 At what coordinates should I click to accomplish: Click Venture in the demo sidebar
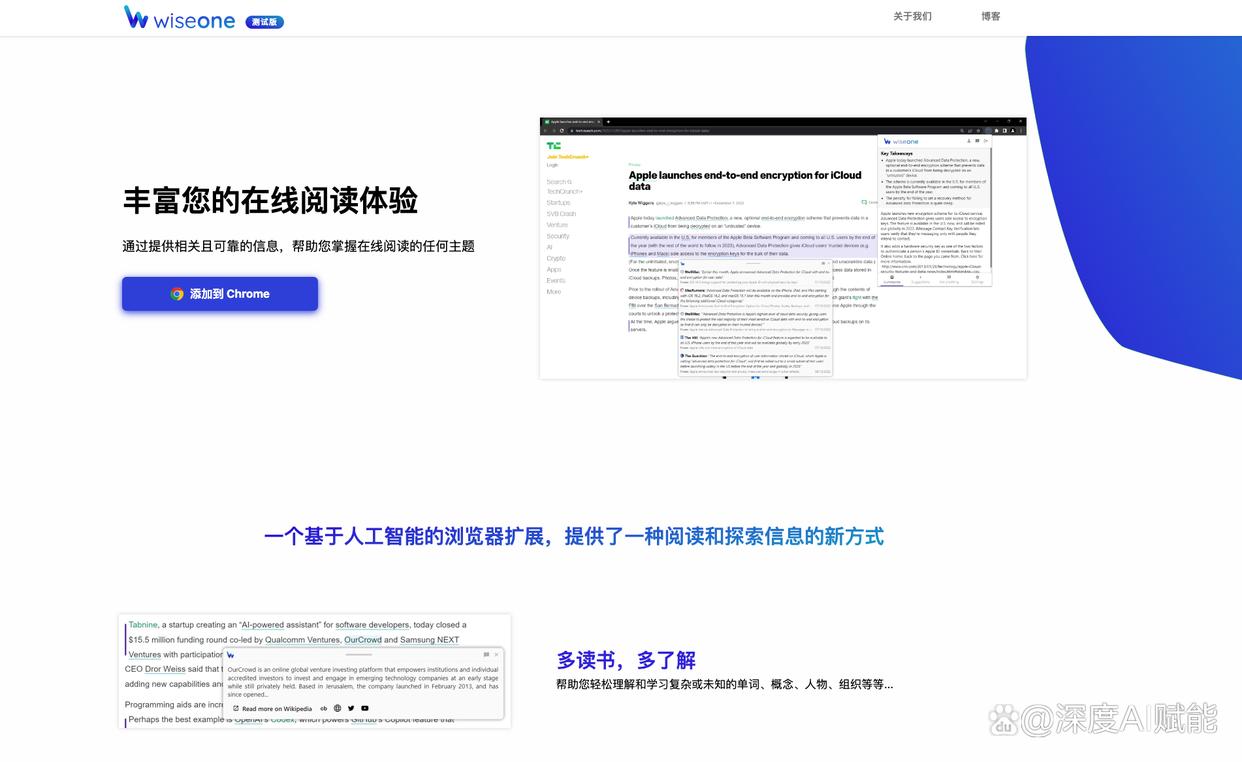click(x=557, y=225)
